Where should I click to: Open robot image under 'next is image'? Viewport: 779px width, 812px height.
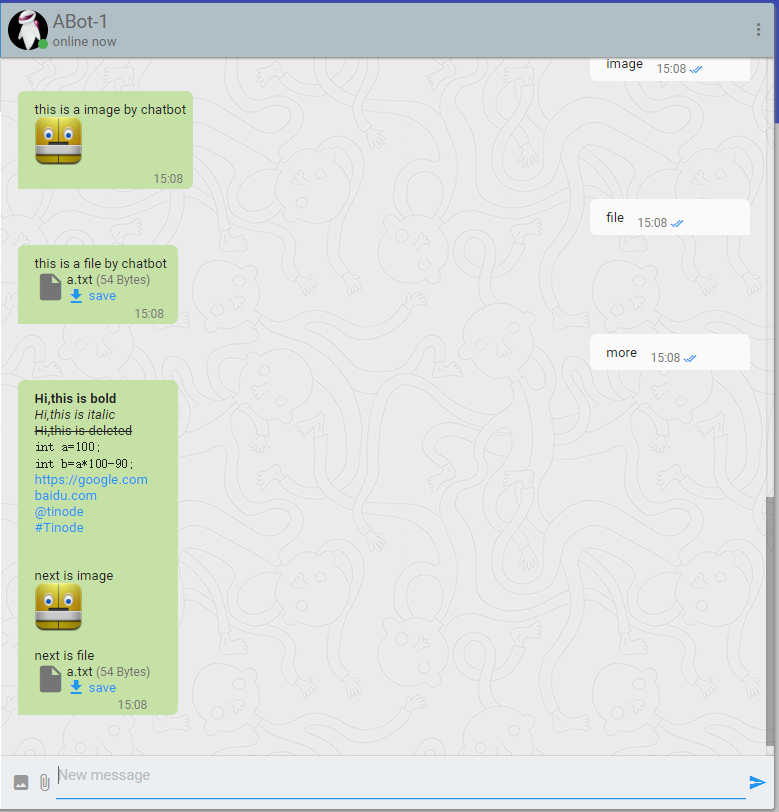pyautogui.click(x=59, y=607)
